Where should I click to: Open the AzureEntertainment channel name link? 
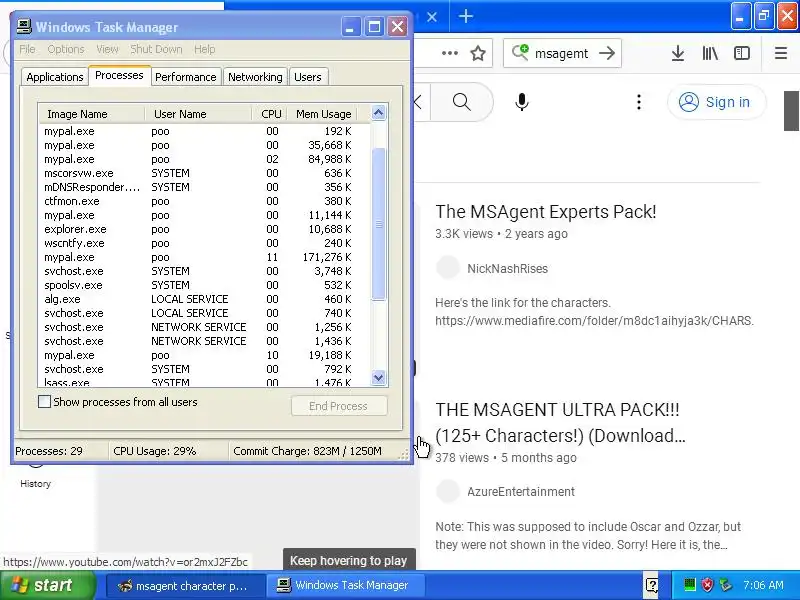[521, 491]
